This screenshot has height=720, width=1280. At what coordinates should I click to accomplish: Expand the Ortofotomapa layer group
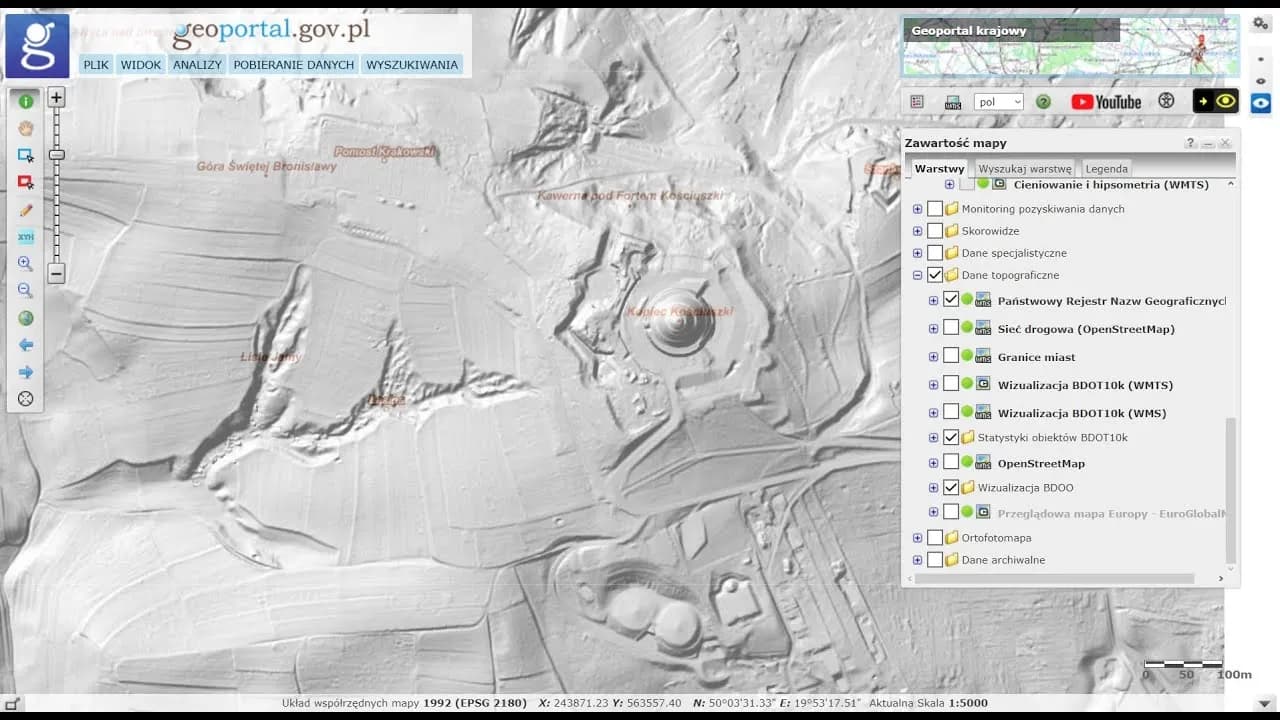[x=917, y=538]
